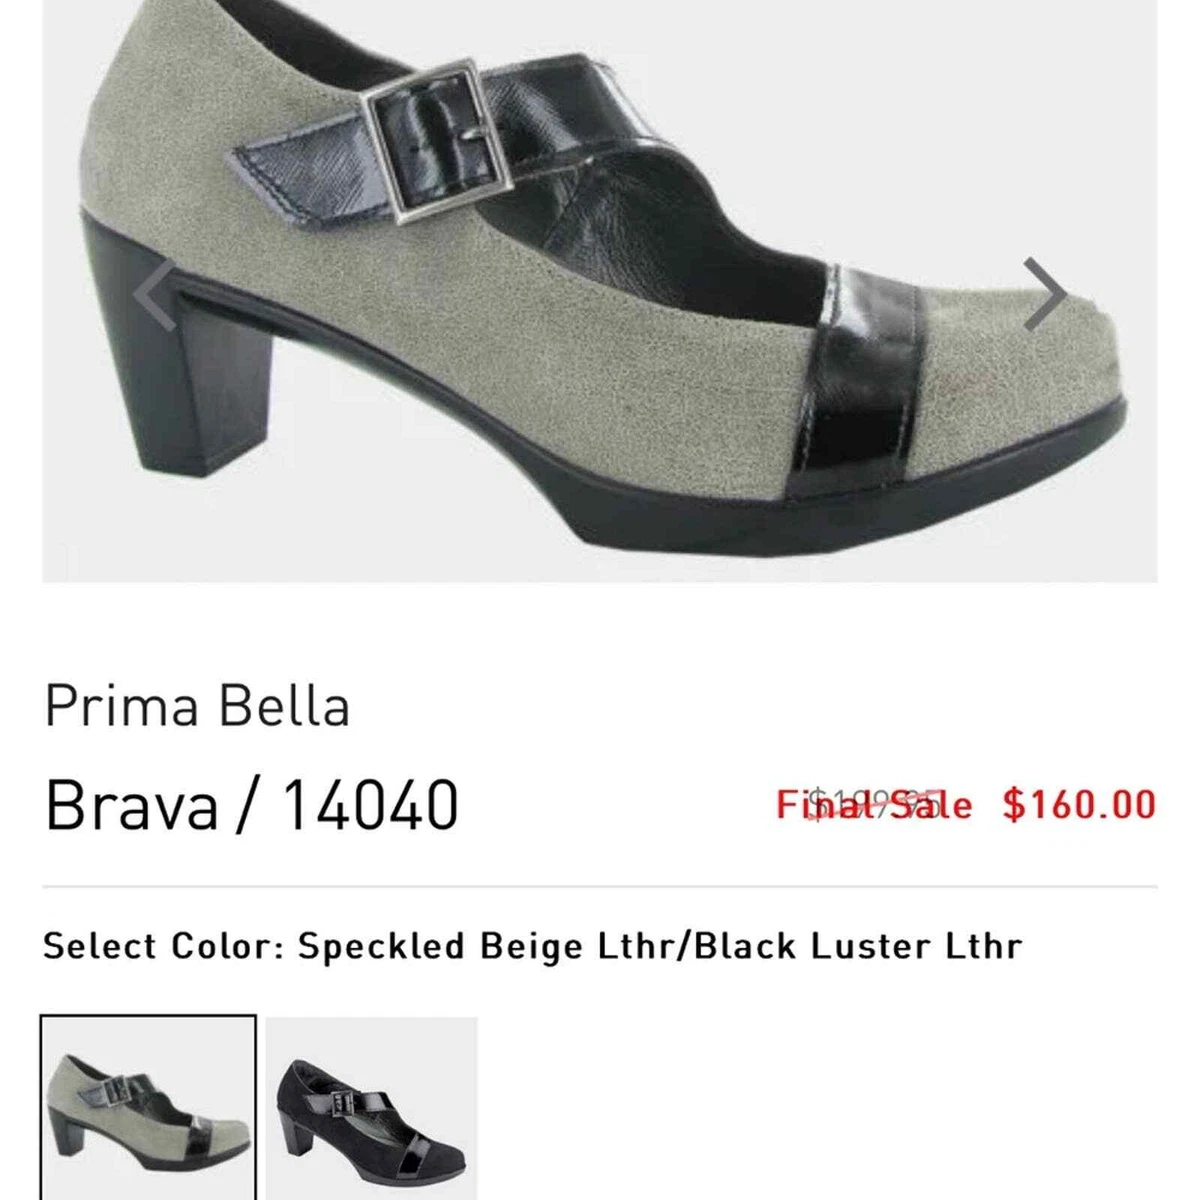Advance to next product image arrow

(x=1046, y=294)
